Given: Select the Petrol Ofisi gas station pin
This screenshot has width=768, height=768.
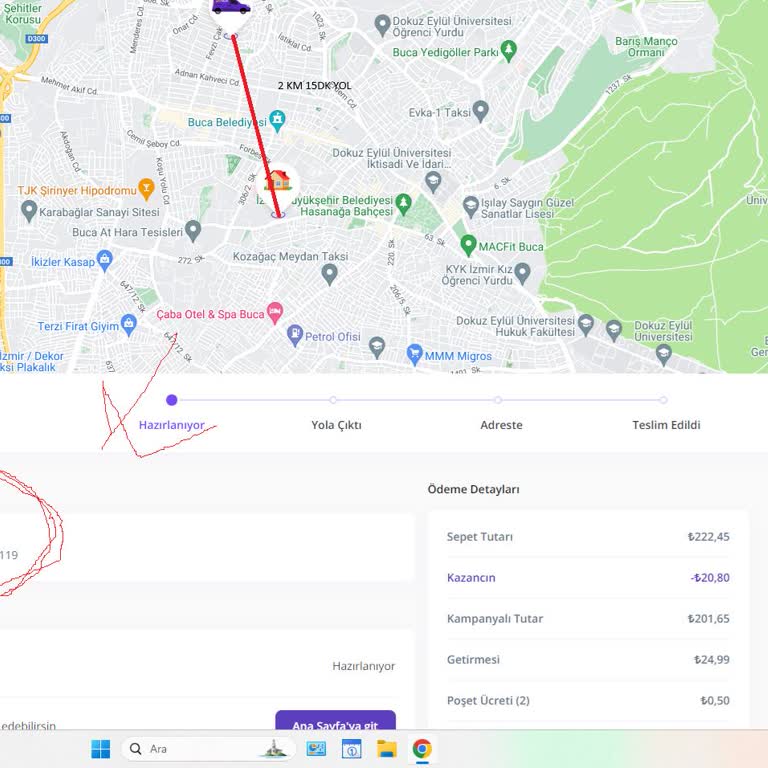Looking at the screenshot, I should click(x=294, y=336).
